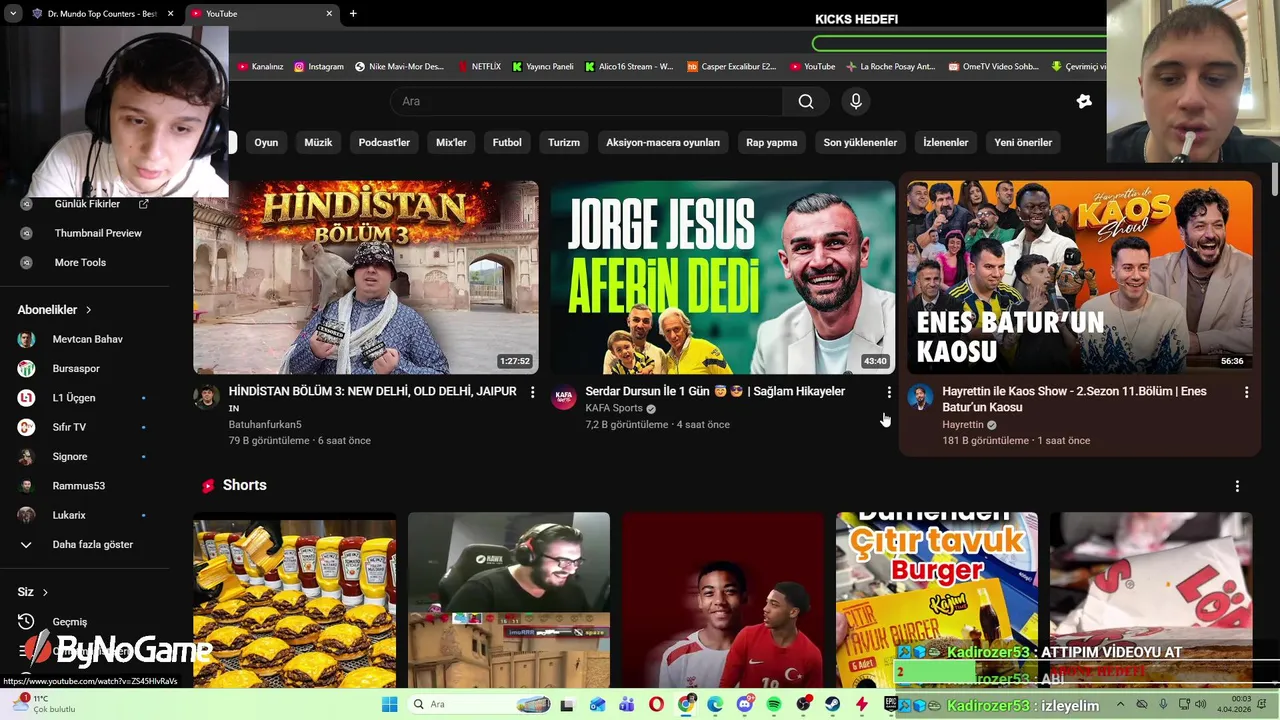
Task: Open the Çıtır tavuk Burger short
Action: (937, 600)
